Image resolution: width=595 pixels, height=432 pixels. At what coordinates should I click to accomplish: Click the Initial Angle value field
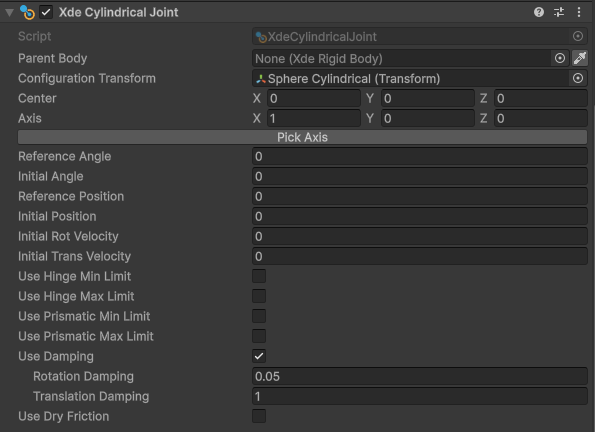pos(420,177)
